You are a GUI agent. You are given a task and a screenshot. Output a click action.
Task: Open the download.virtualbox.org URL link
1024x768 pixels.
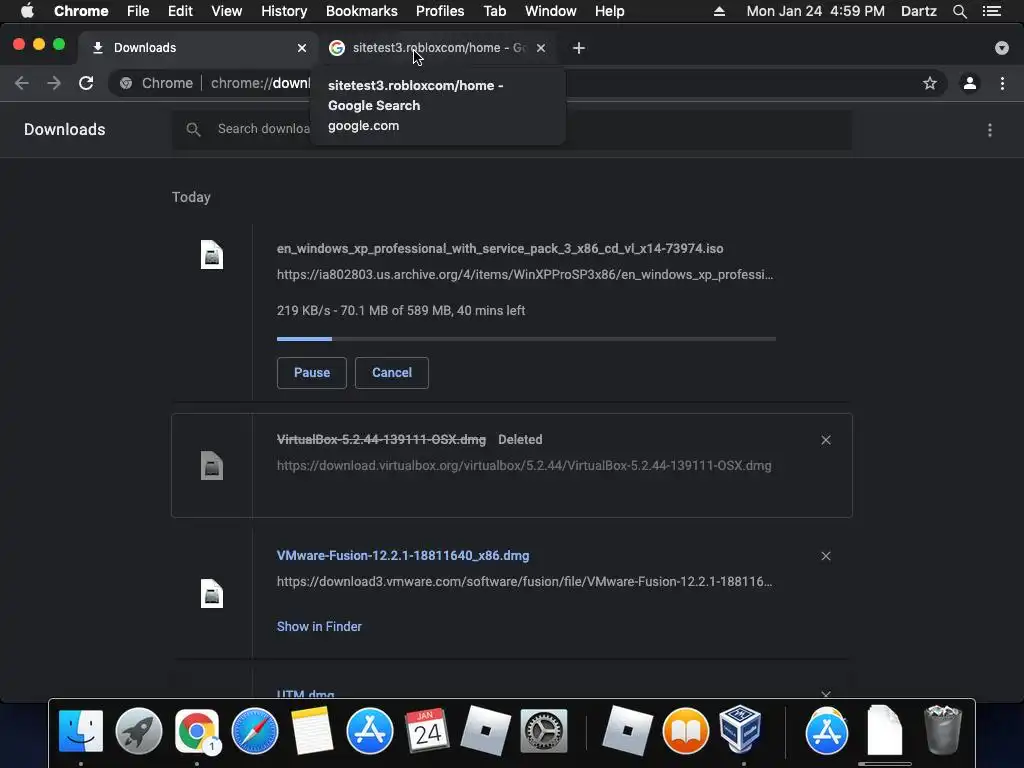[524, 466]
